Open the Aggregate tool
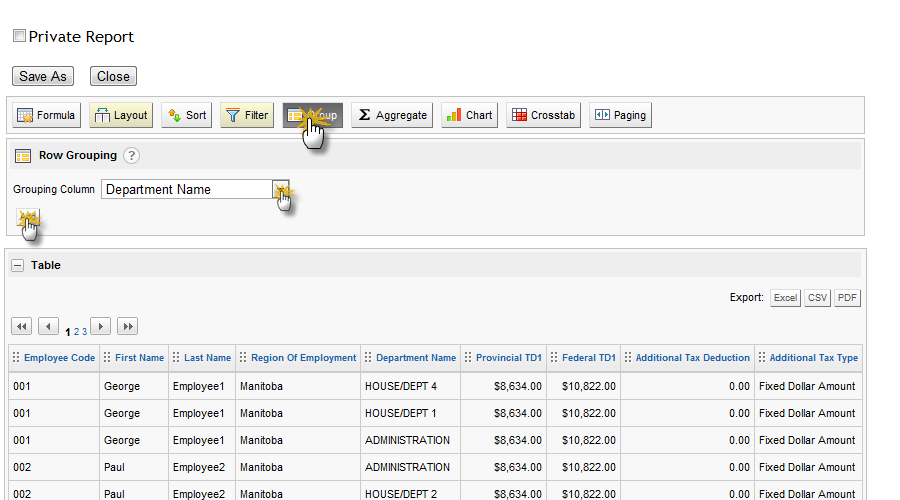Screen dimensions: 900x500 coord(392,115)
